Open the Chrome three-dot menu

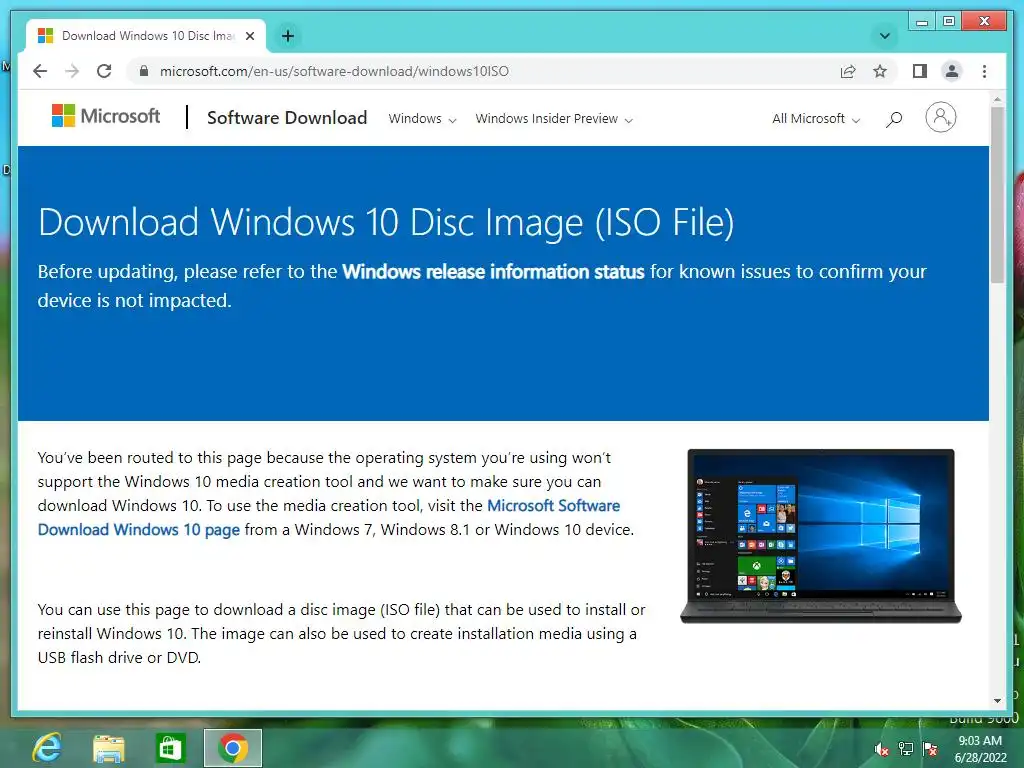(984, 71)
